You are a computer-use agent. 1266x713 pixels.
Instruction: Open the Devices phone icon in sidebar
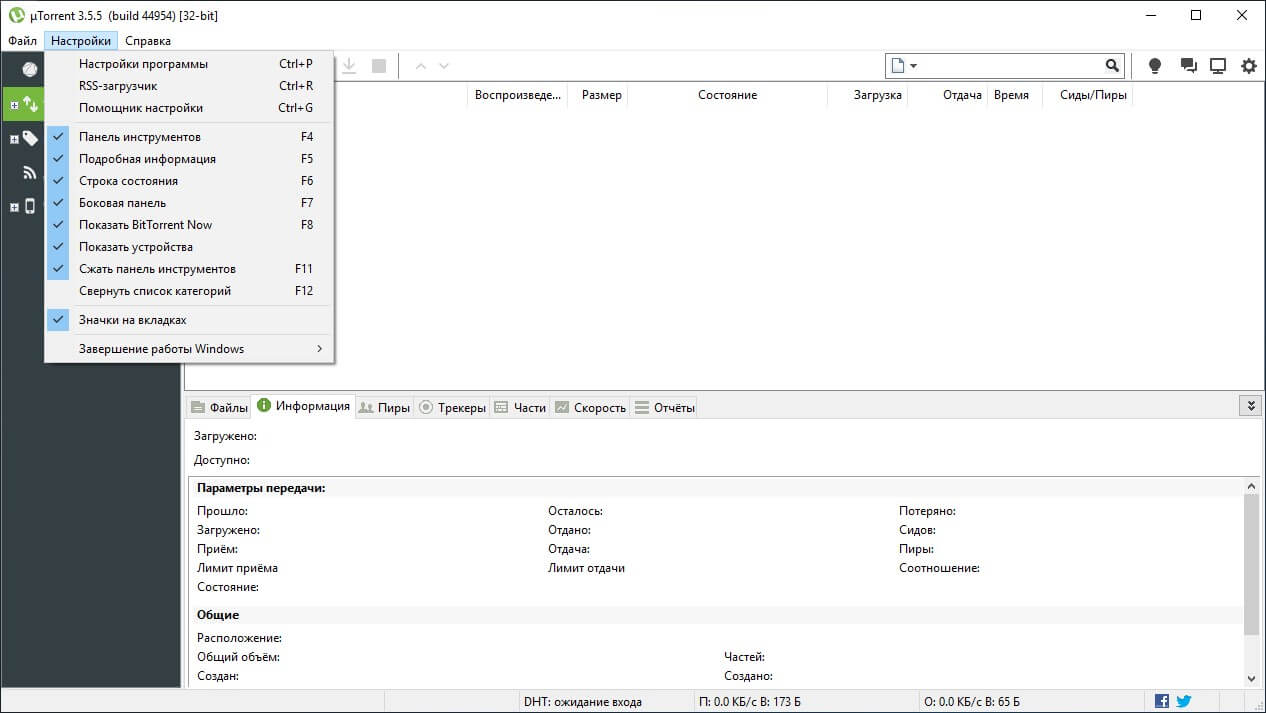30,206
